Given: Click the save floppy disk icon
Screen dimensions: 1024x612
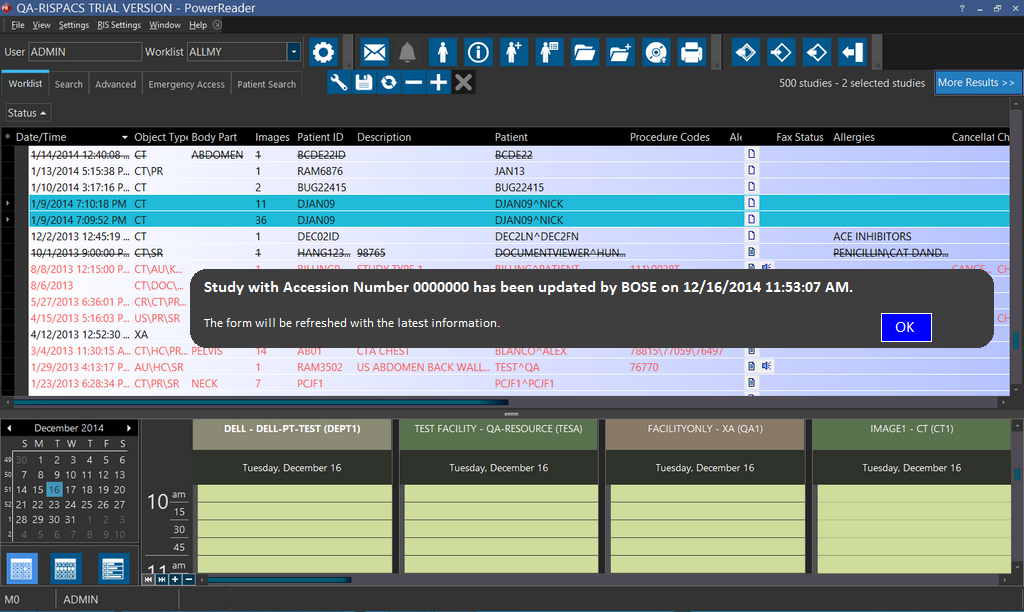Looking at the screenshot, I should click(x=364, y=83).
